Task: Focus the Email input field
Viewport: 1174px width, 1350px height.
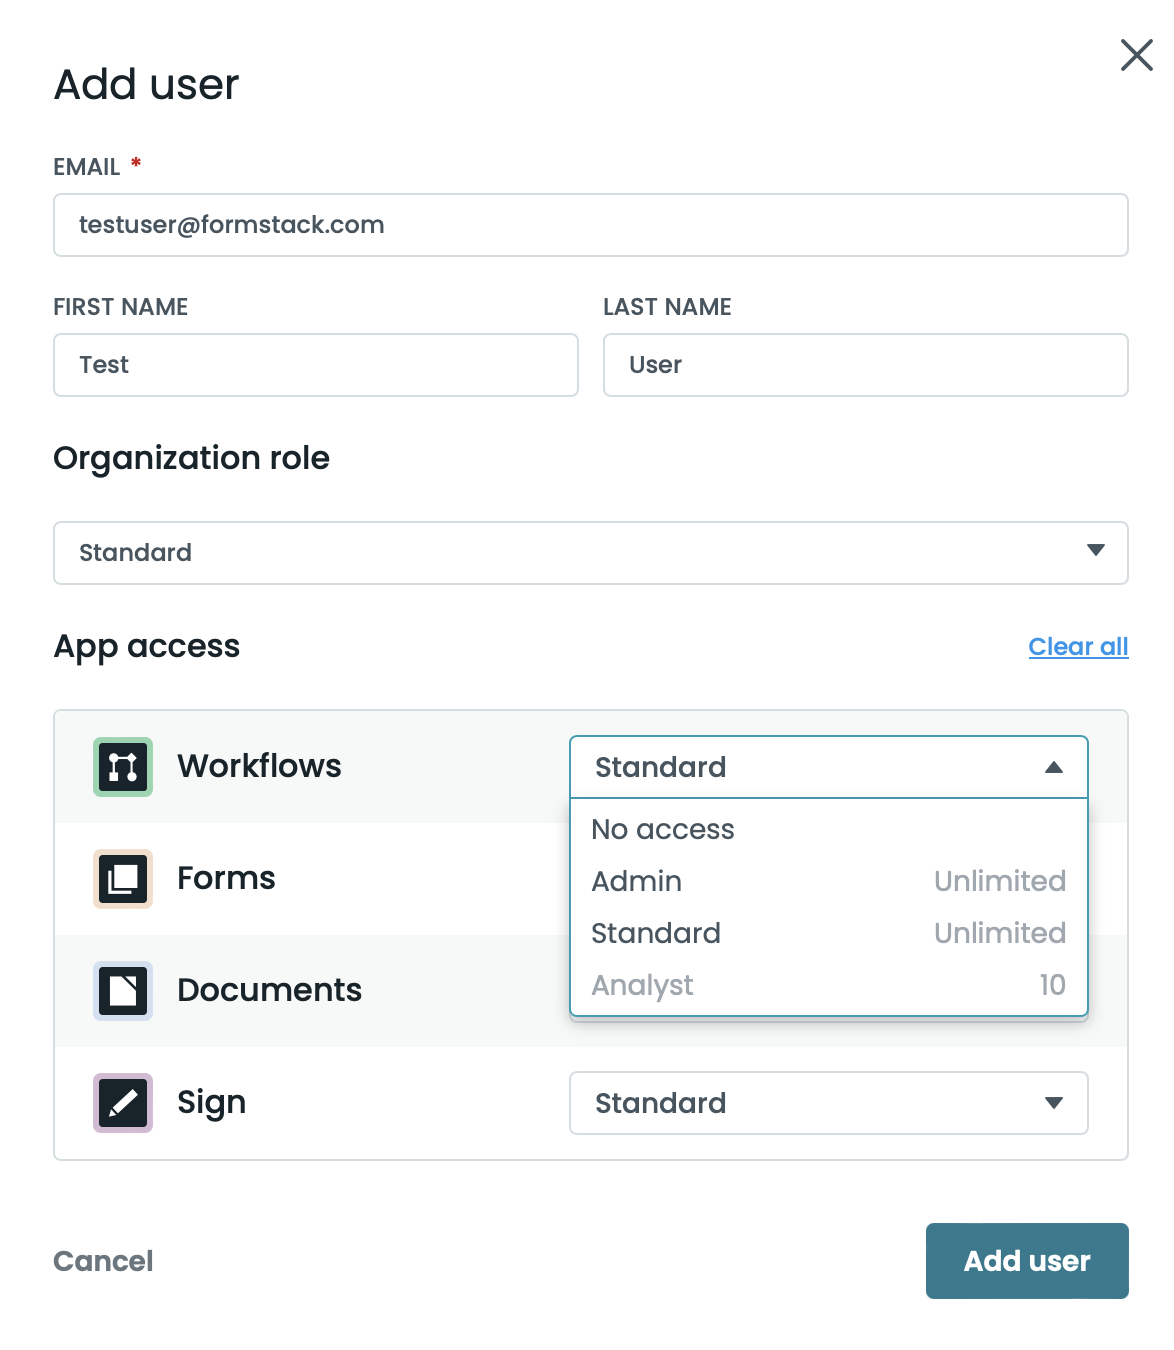Action: (x=590, y=225)
